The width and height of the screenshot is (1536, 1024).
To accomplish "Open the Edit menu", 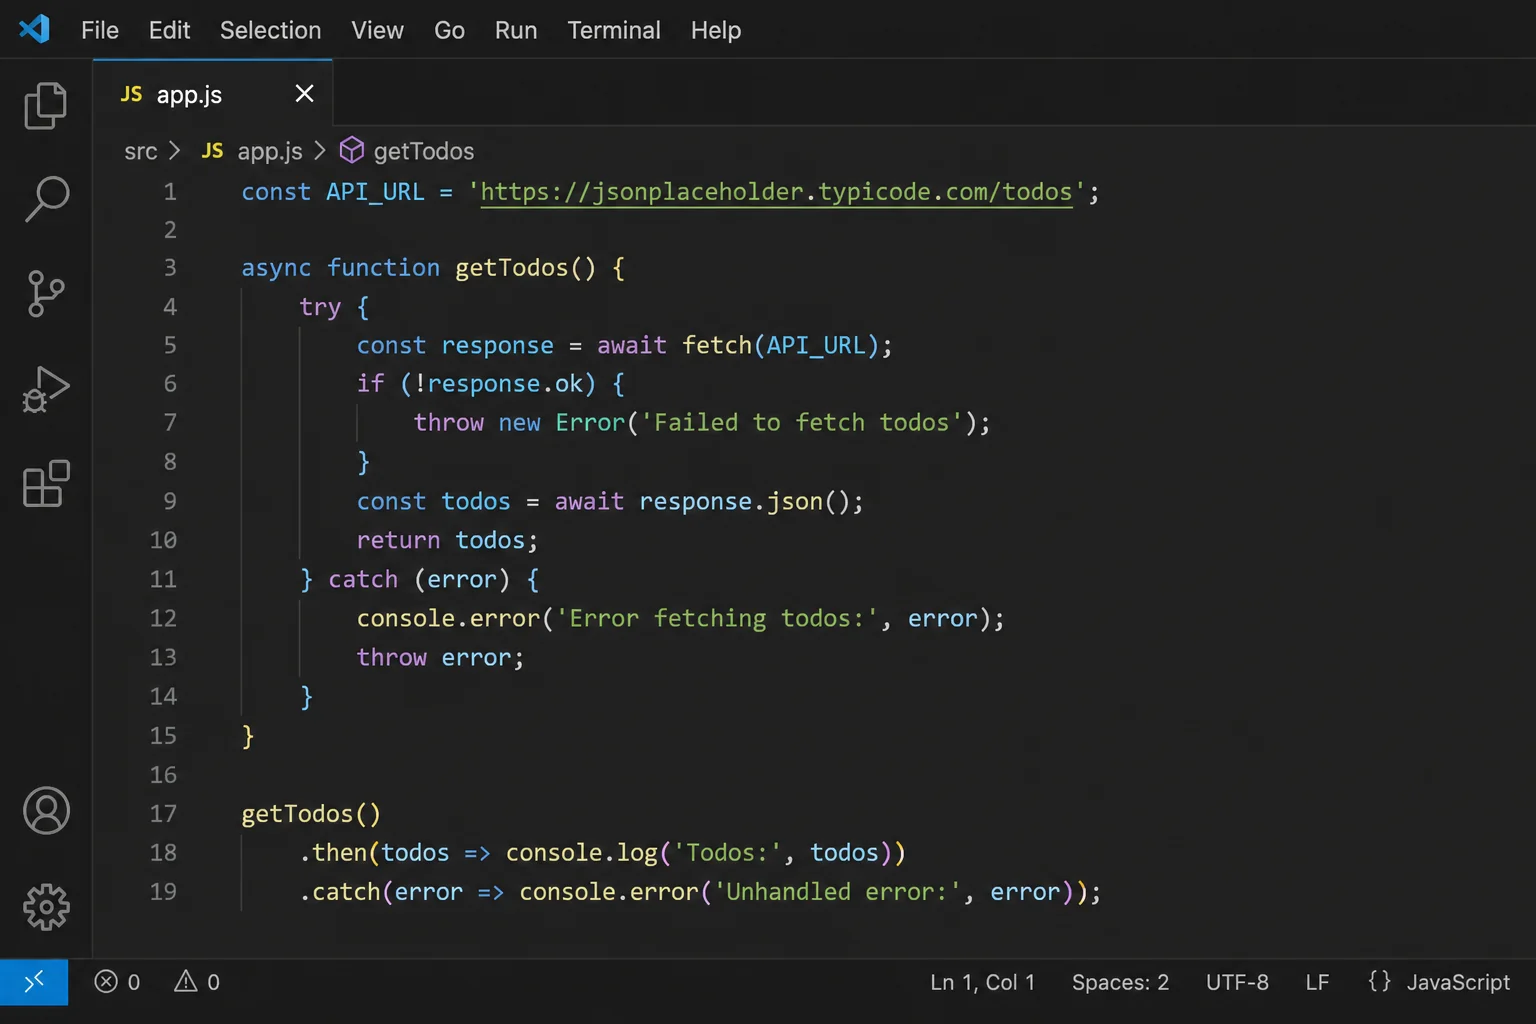I will (169, 30).
